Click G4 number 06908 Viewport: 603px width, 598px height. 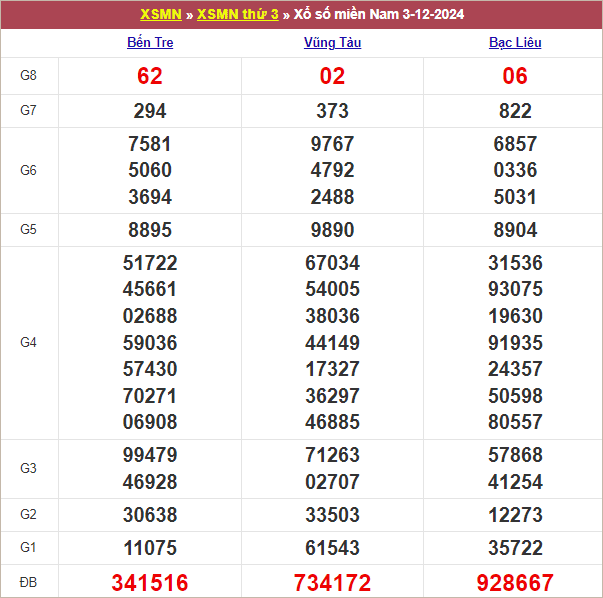click(x=150, y=422)
